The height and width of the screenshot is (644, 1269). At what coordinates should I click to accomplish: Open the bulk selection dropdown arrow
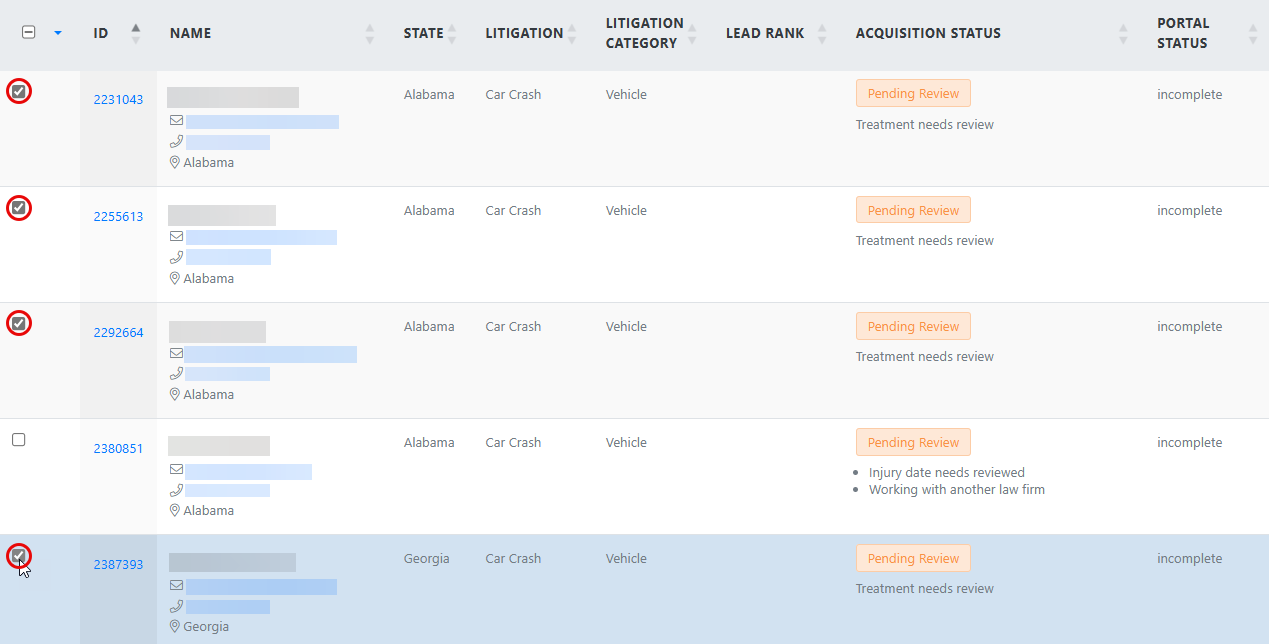pos(58,33)
